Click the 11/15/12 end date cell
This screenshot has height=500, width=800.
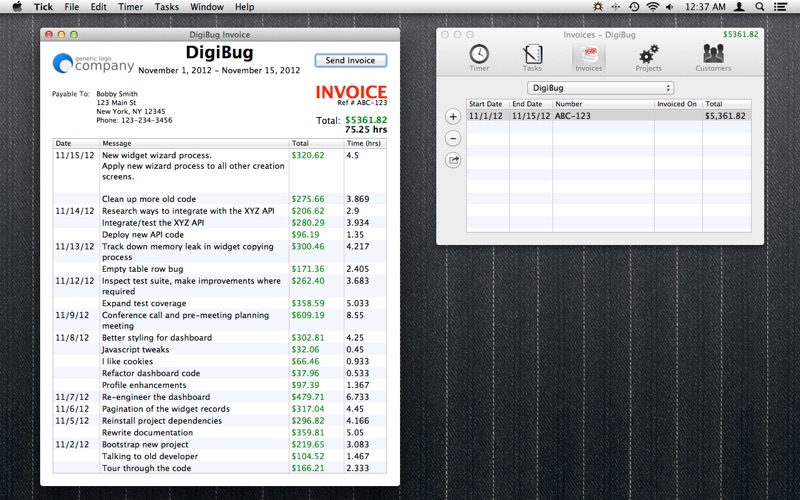click(x=531, y=116)
